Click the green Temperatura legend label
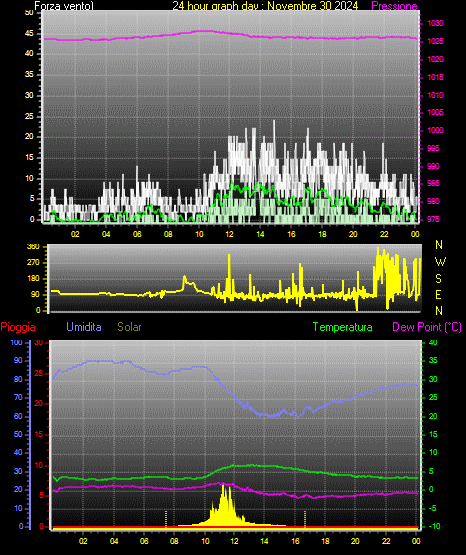This screenshot has width=466, height=555. pos(342,327)
